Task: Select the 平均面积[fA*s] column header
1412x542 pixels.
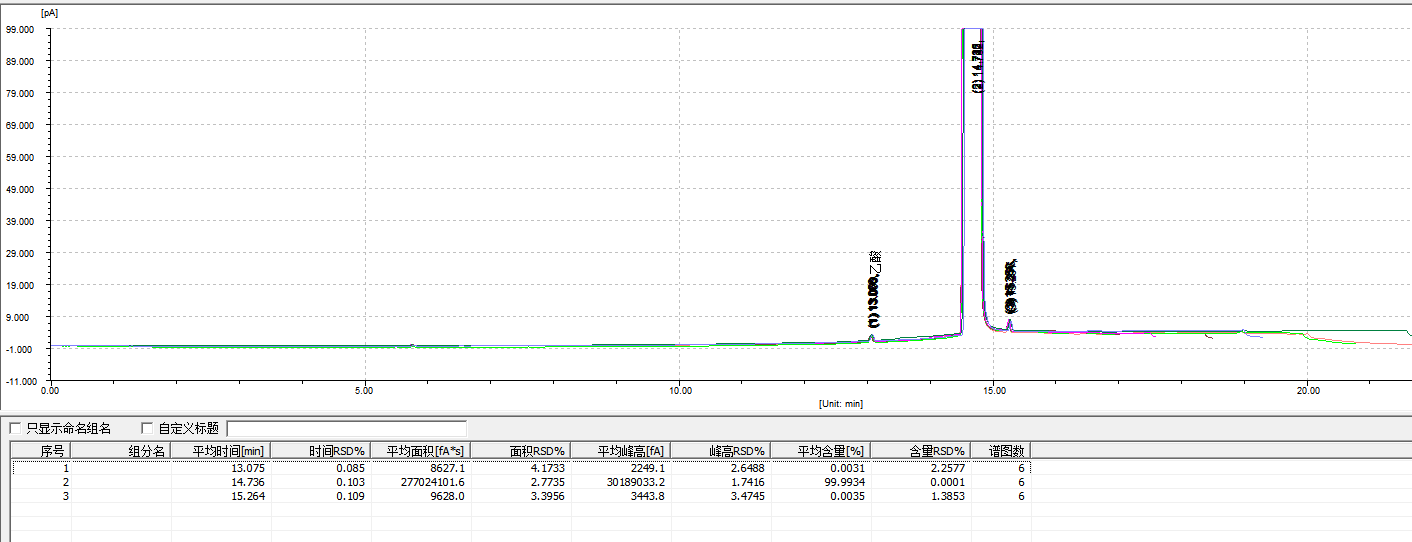Action: tap(421, 451)
